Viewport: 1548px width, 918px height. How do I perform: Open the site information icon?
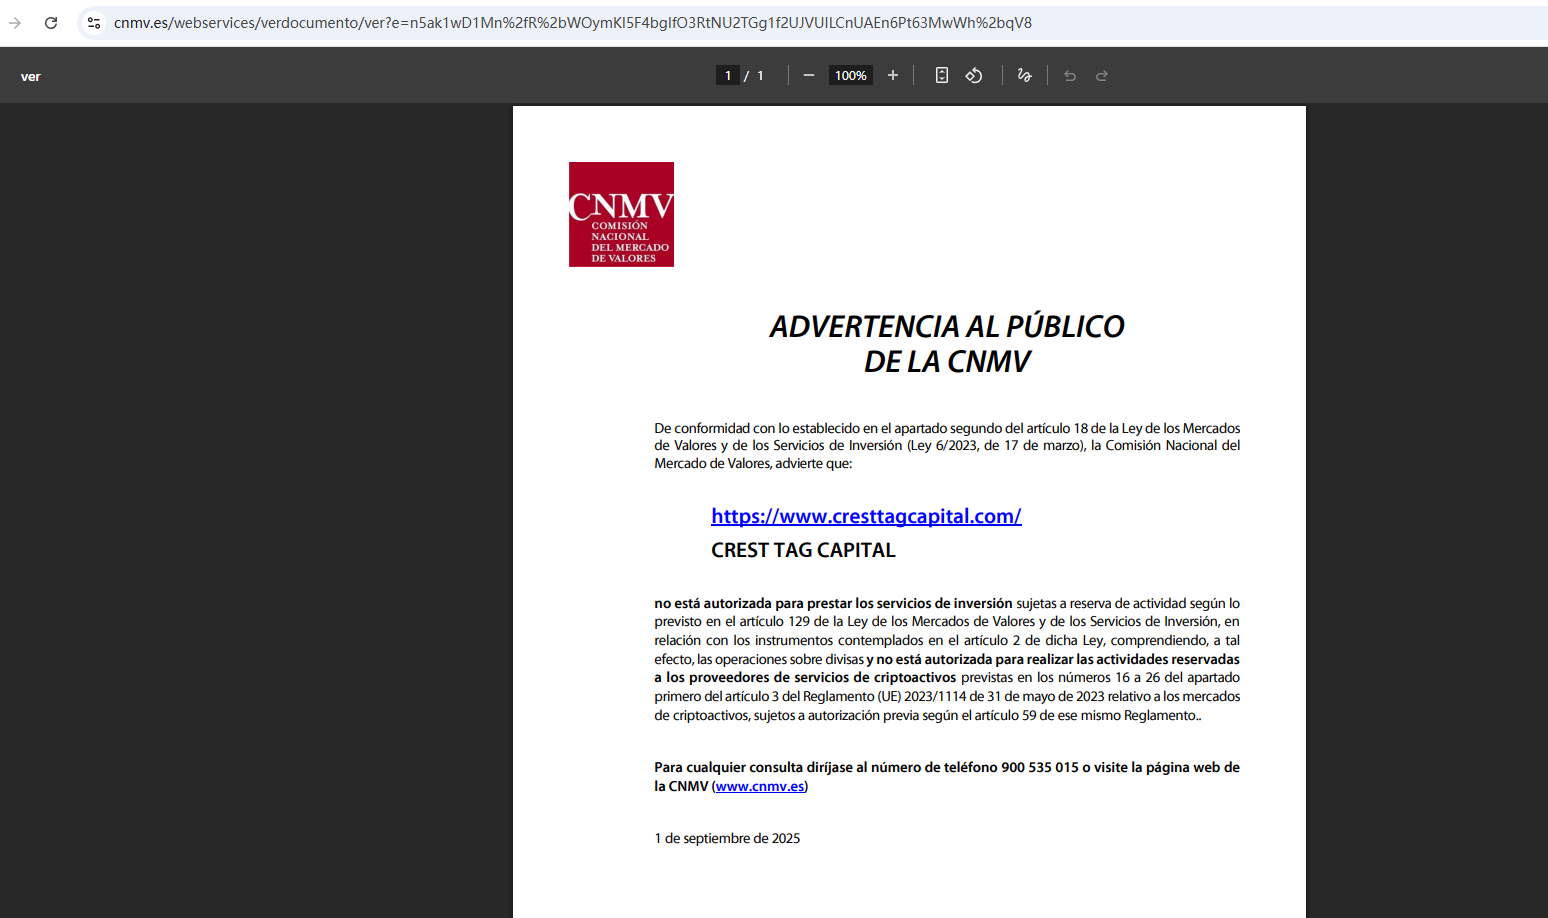pos(94,22)
